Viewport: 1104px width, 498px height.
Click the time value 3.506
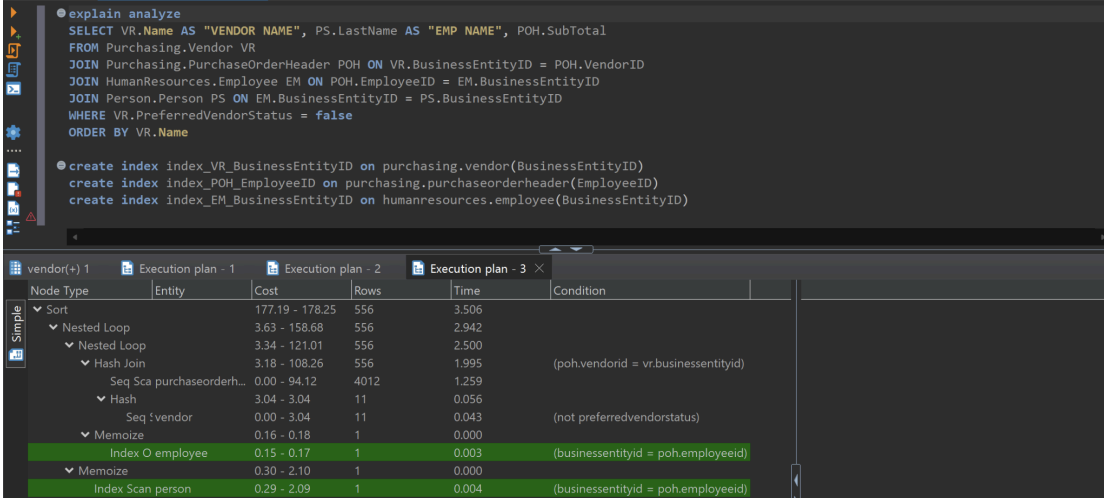[x=468, y=309]
